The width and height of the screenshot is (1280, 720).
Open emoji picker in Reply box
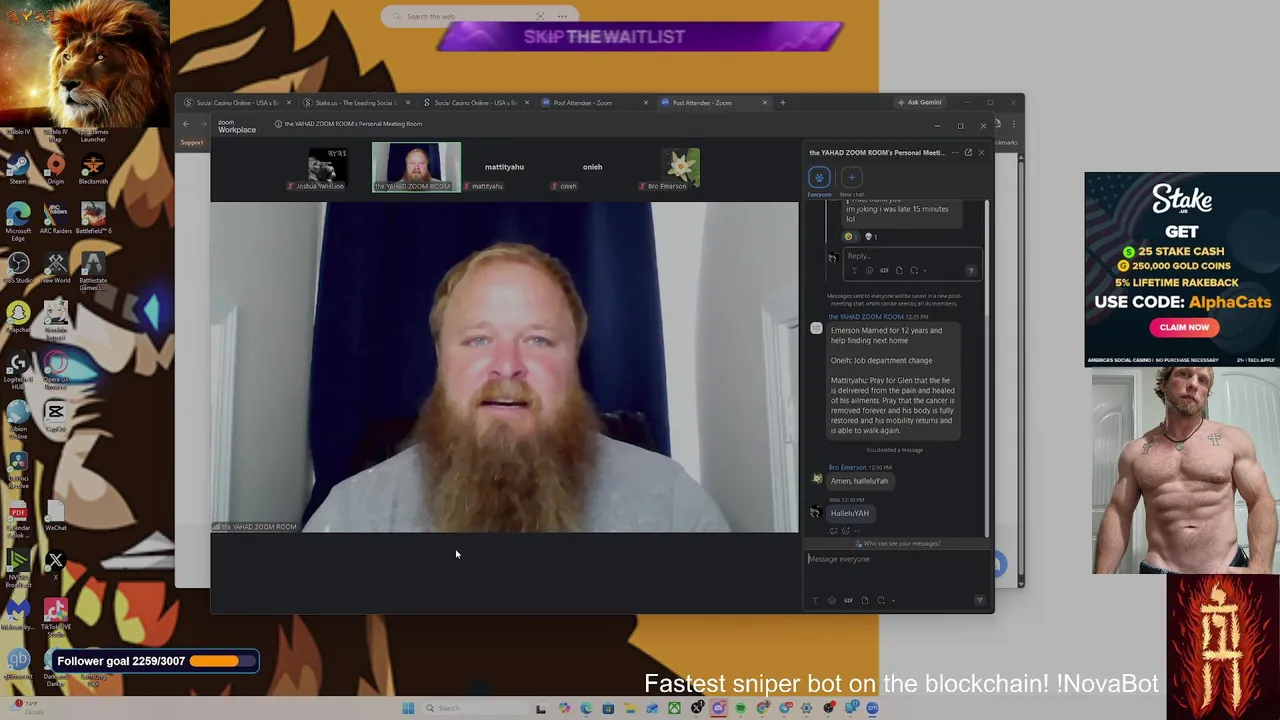[869, 270]
